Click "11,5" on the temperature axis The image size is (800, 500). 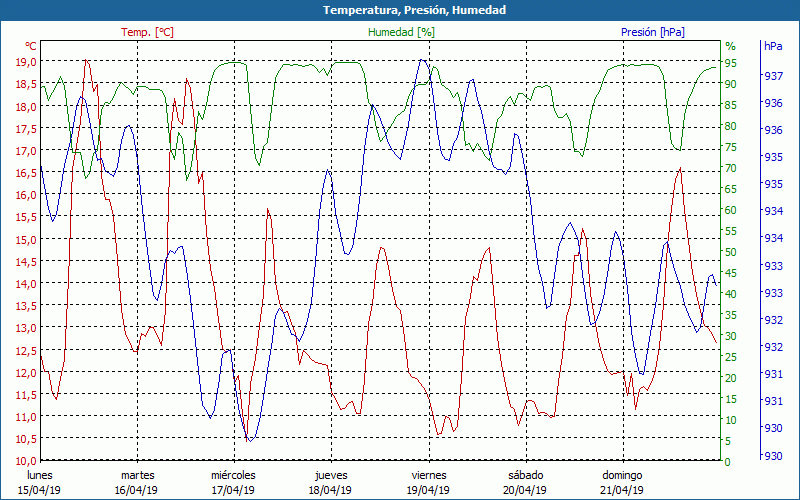point(26,394)
